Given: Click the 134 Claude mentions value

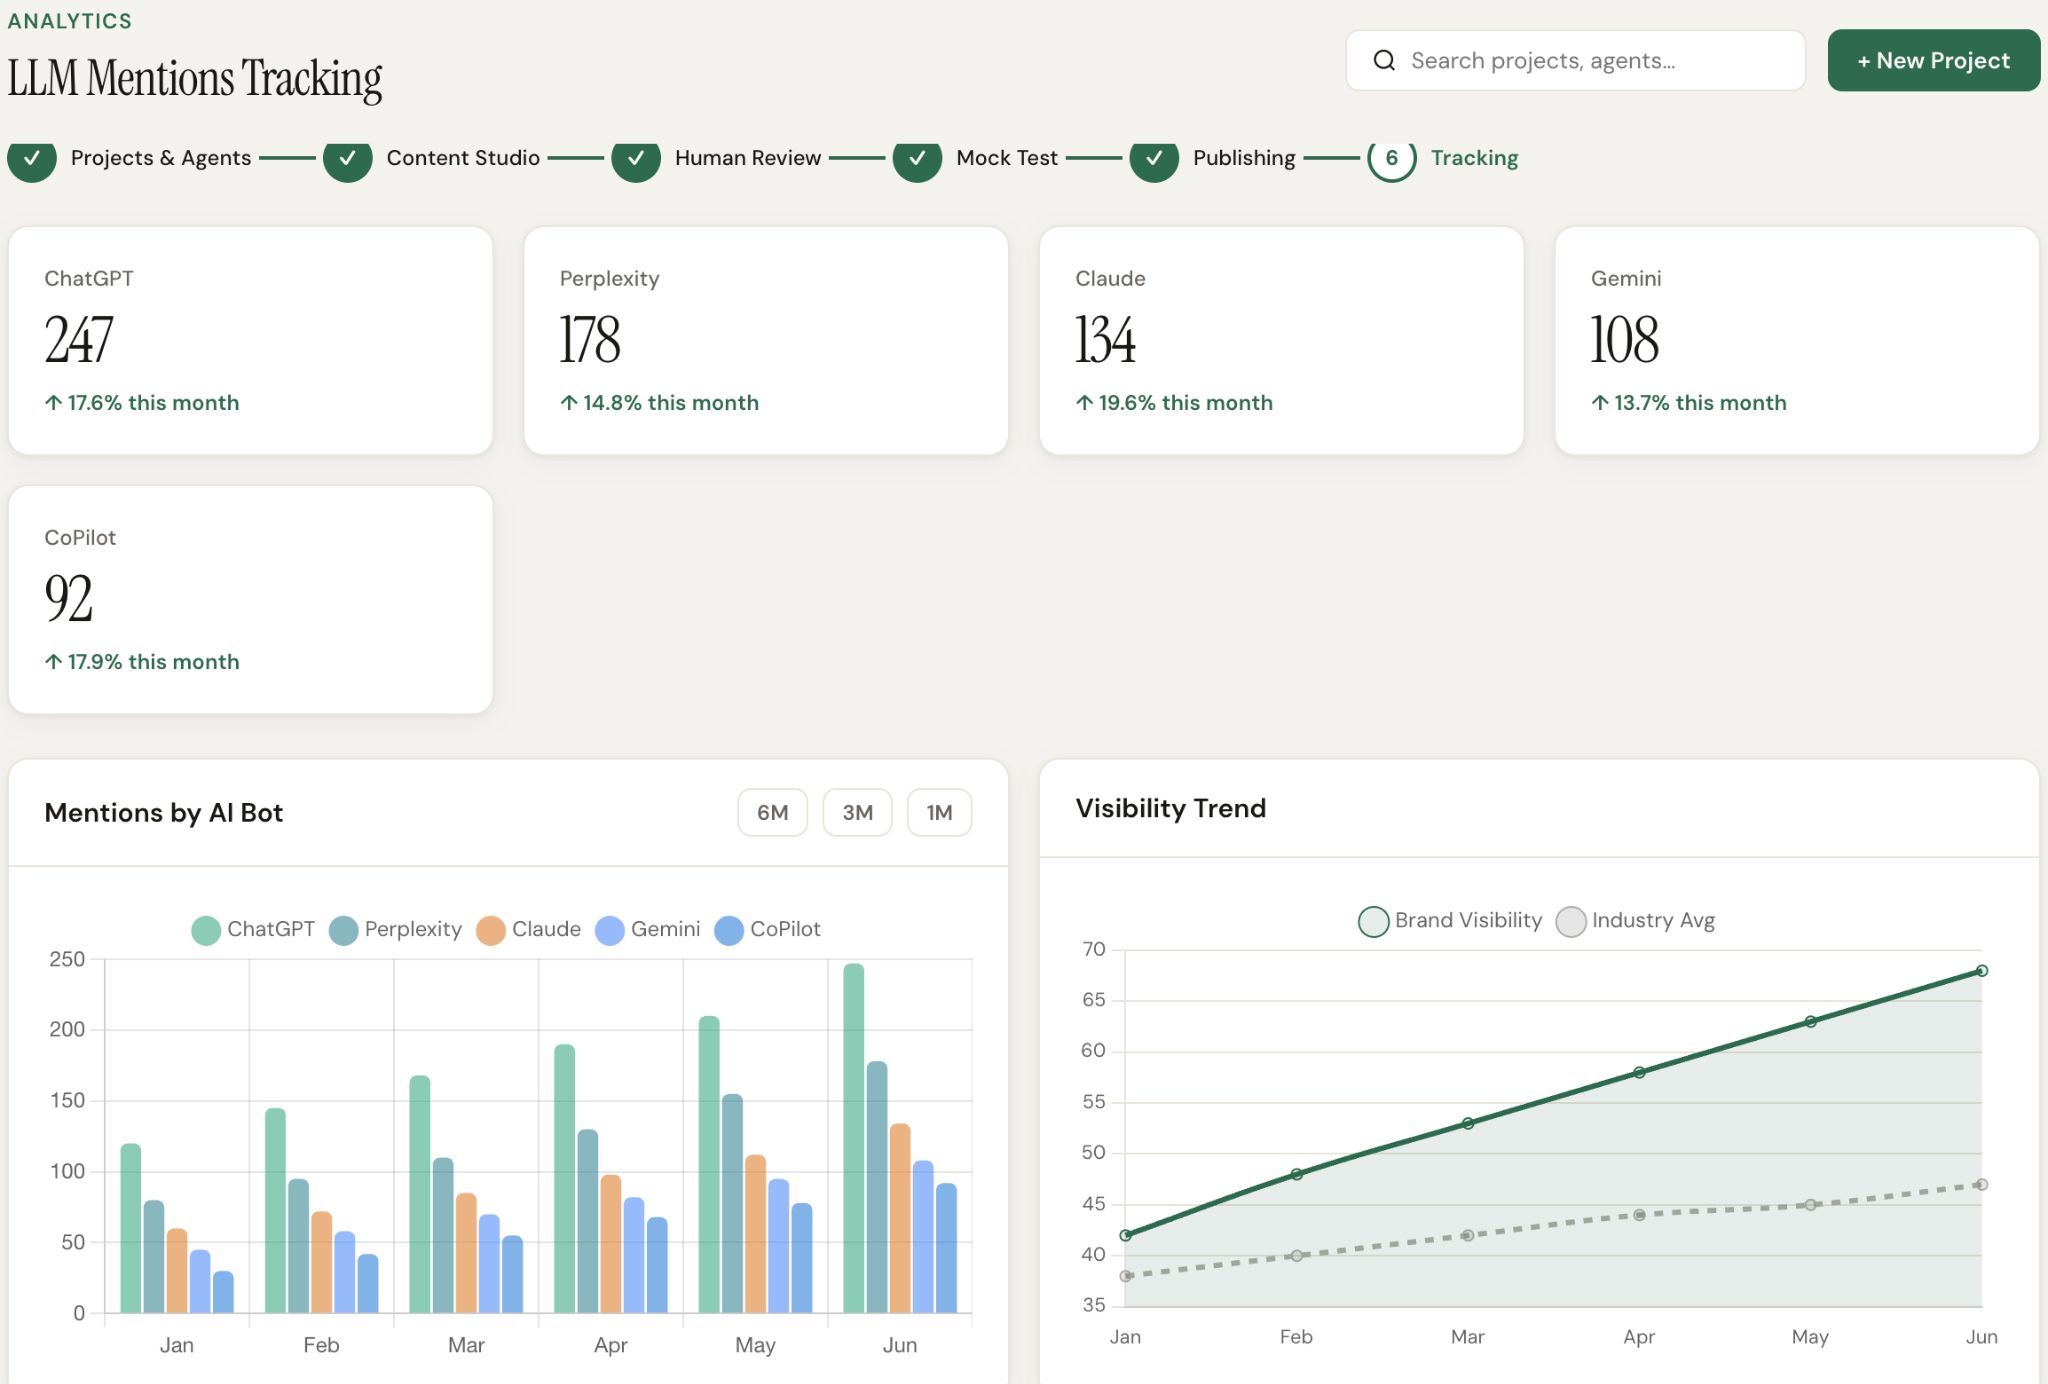Looking at the screenshot, I should click(x=1106, y=340).
